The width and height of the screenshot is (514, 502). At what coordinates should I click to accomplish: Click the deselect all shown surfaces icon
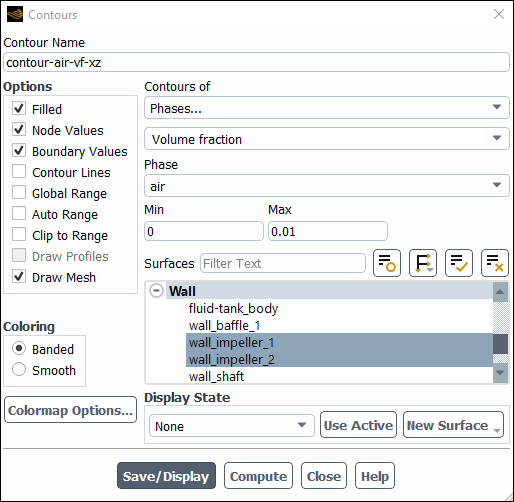pos(495,263)
